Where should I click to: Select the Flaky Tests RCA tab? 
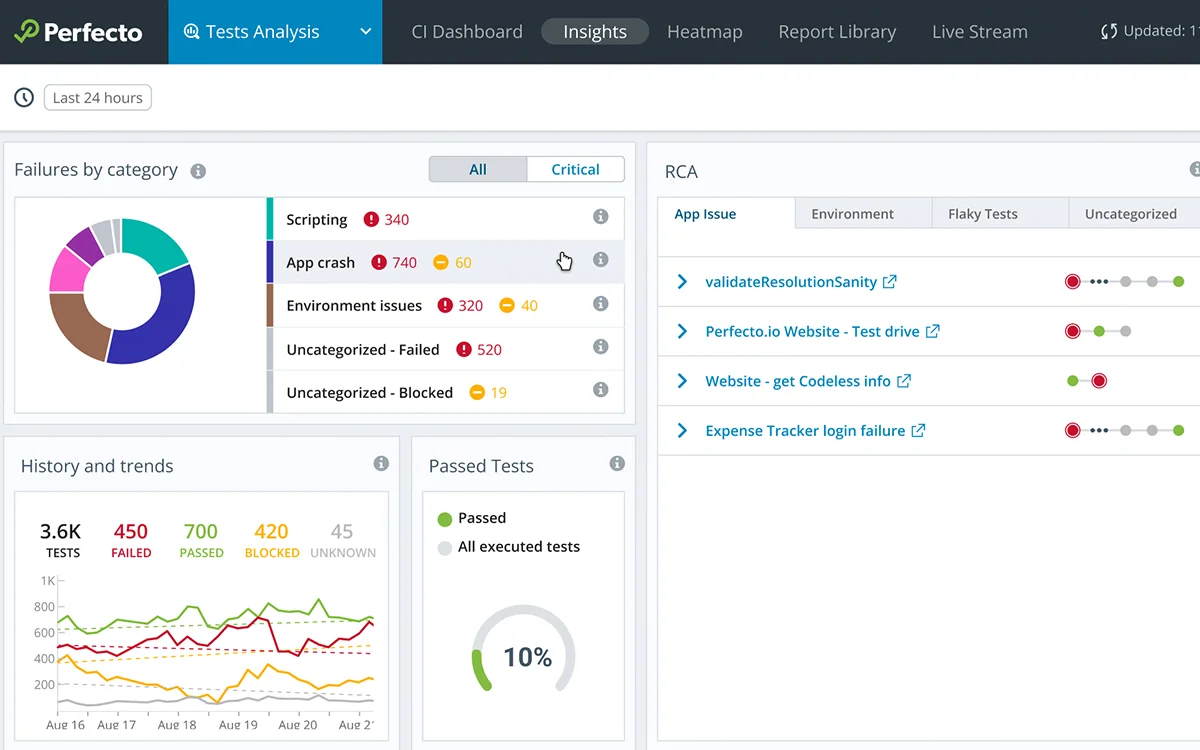(983, 214)
